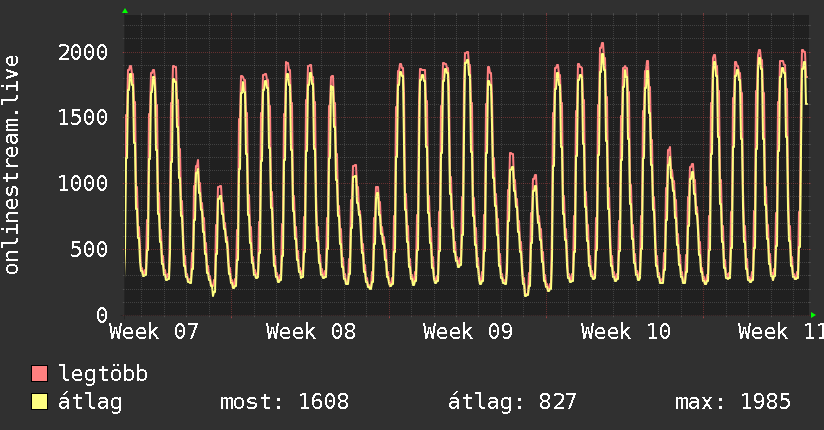Click the green arrow atop y-axis
824x430 pixels.
125,11
